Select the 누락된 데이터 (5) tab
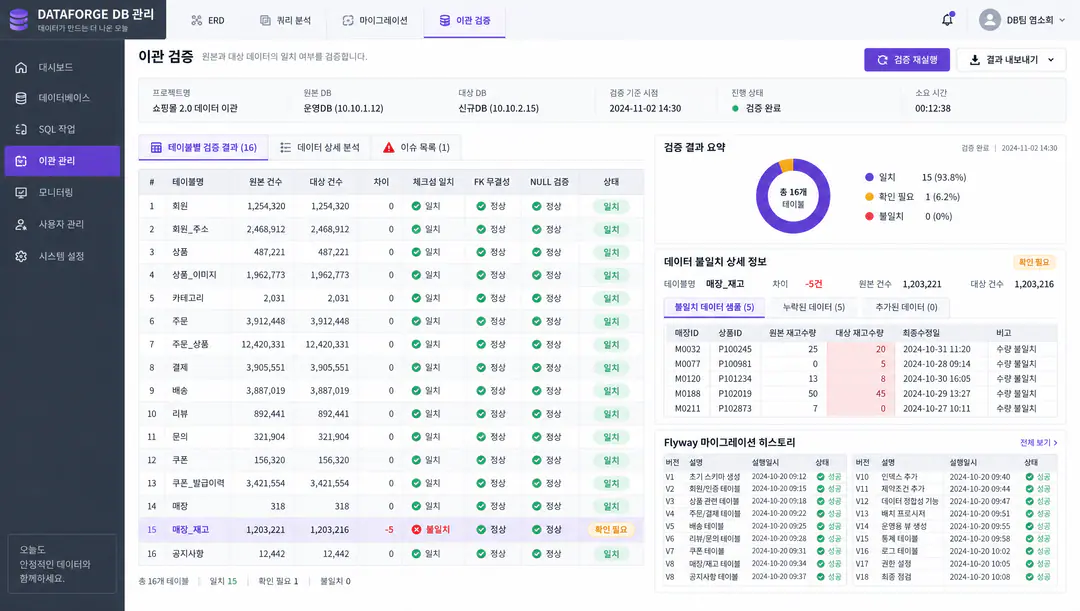The image size is (1080, 611). coord(813,307)
